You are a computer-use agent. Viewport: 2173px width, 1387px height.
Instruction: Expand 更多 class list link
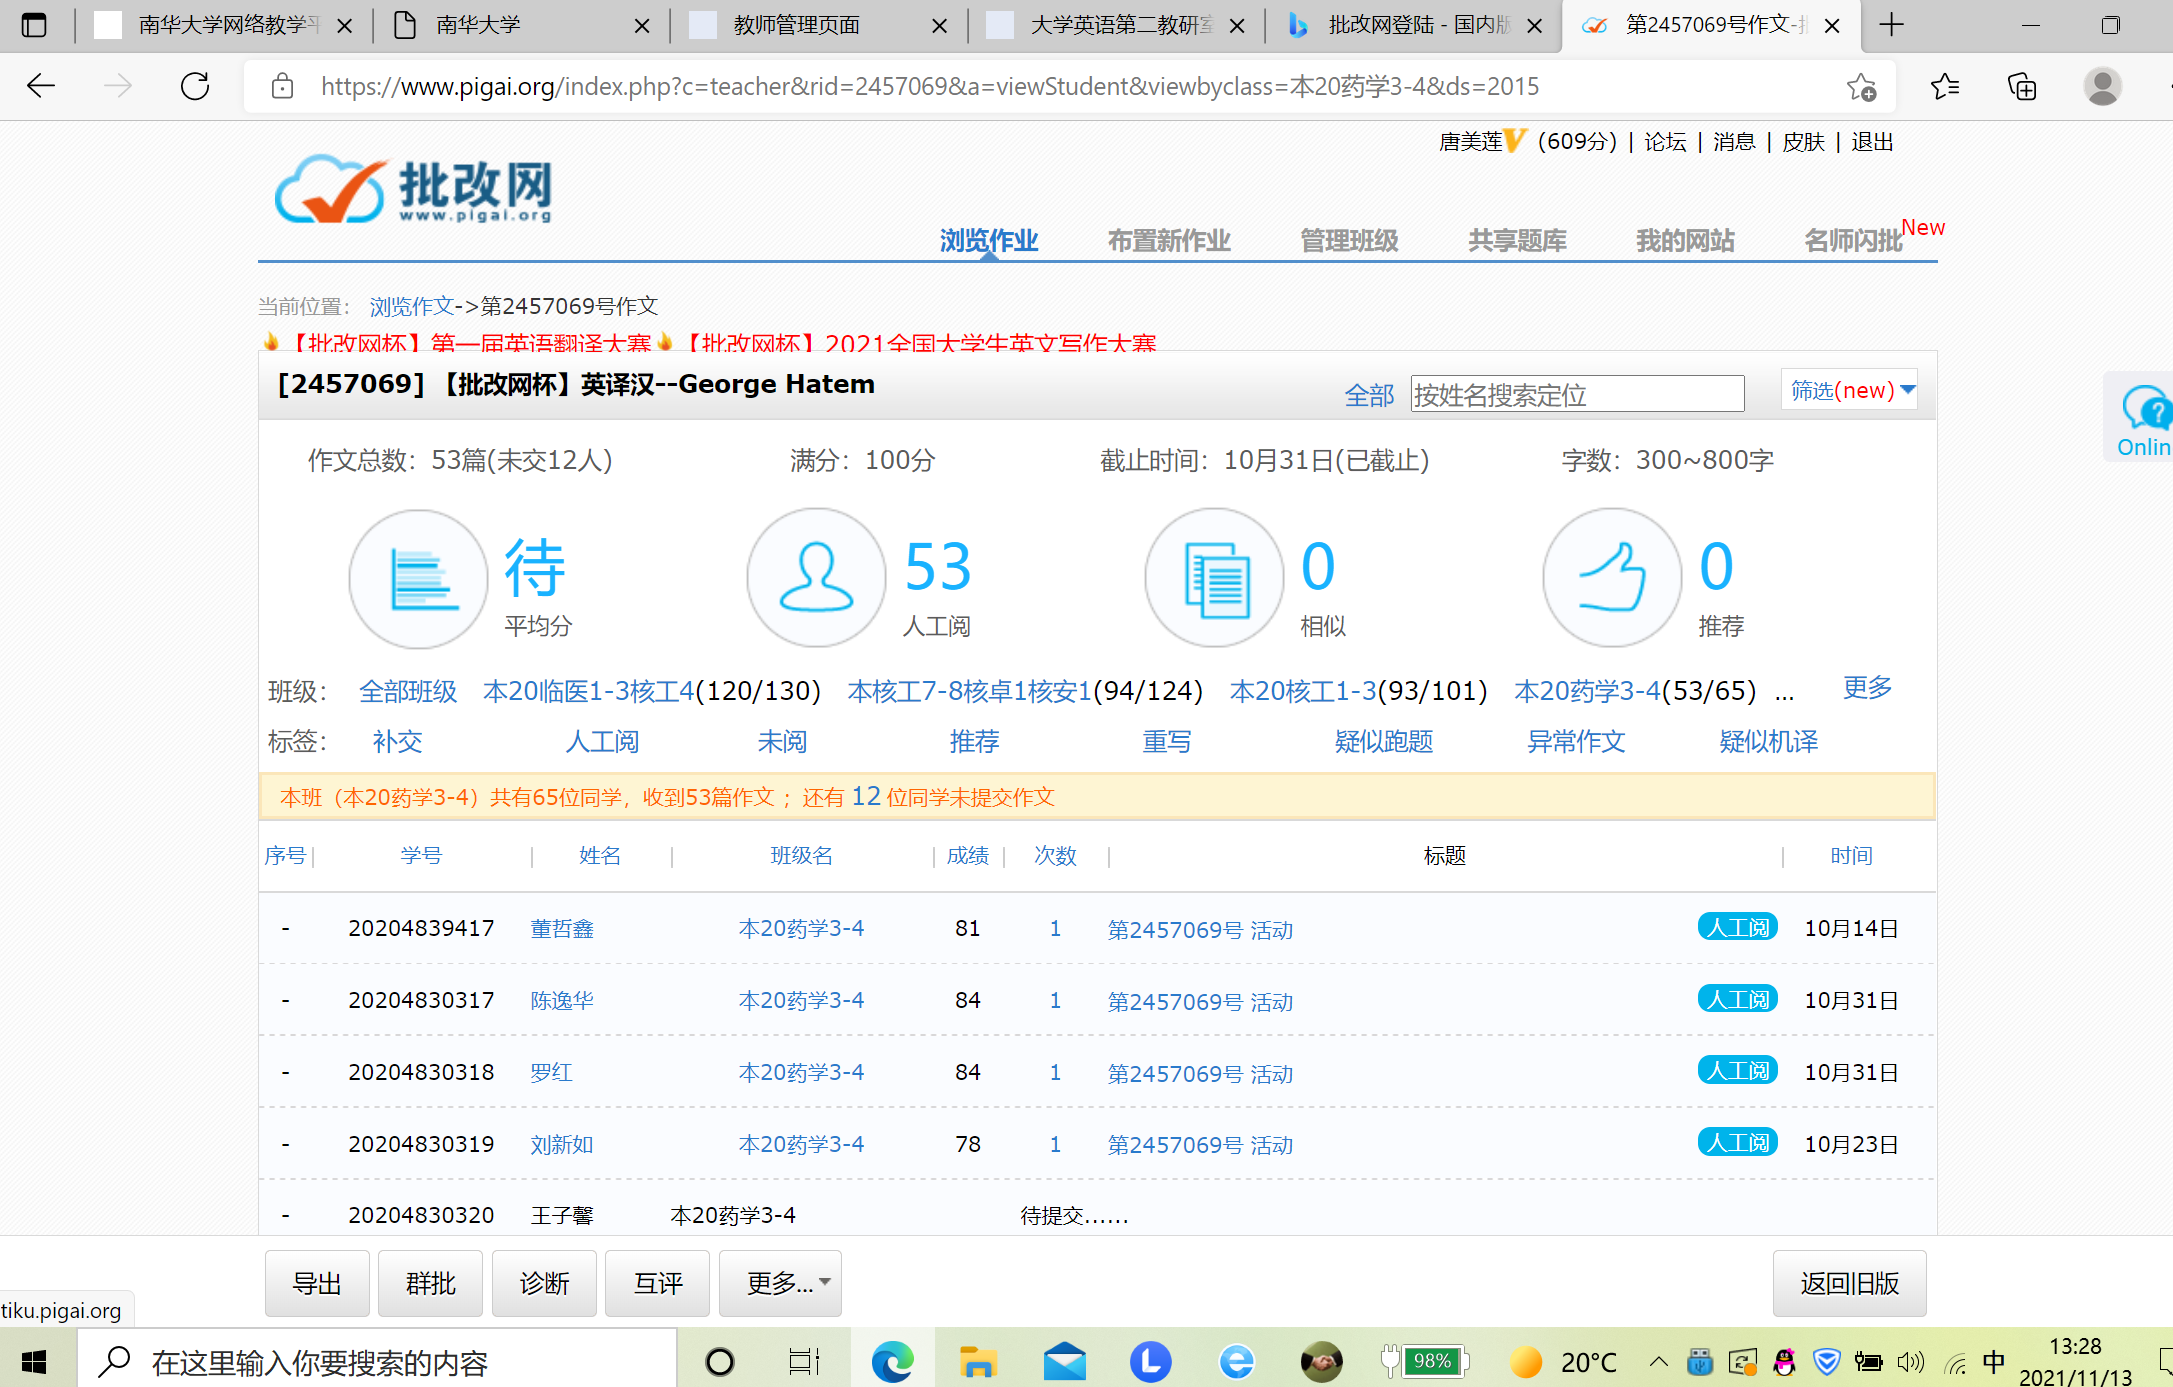pyautogui.click(x=1867, y=688)
